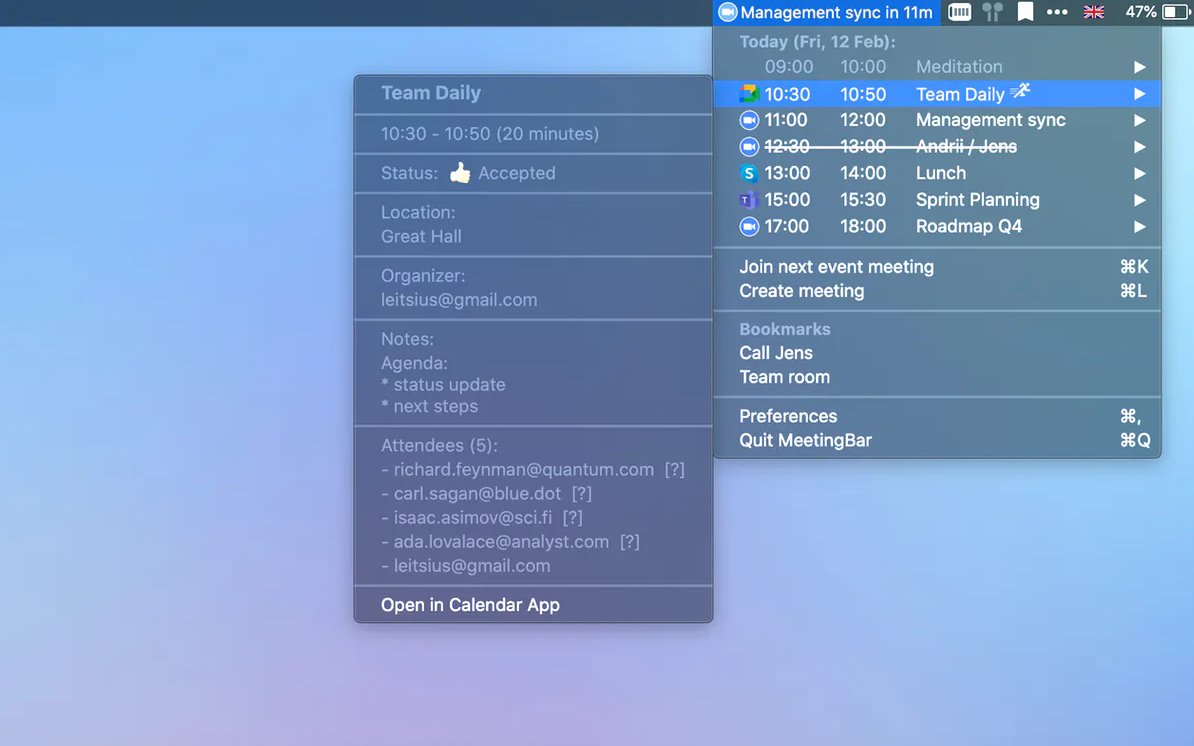Click the Team Daily title in details panel
Screen dimensions: 1194x746
pos(430,93)
